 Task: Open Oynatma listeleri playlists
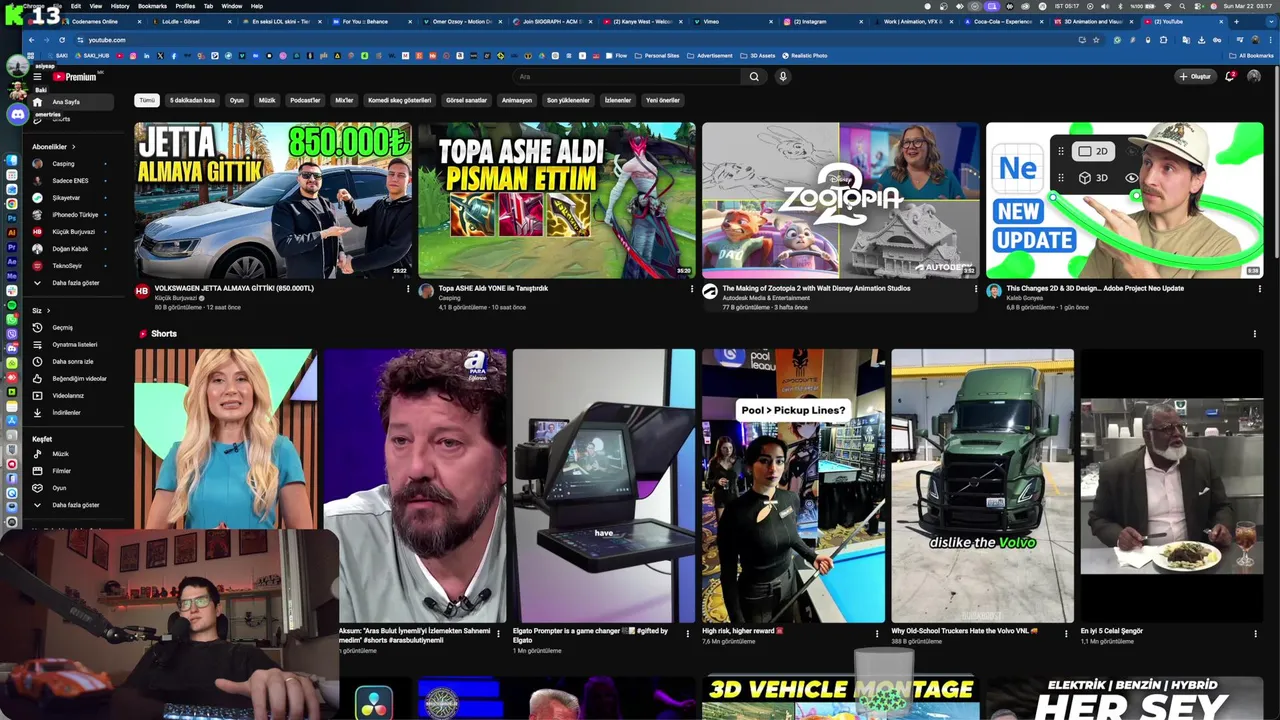[72, 344]
